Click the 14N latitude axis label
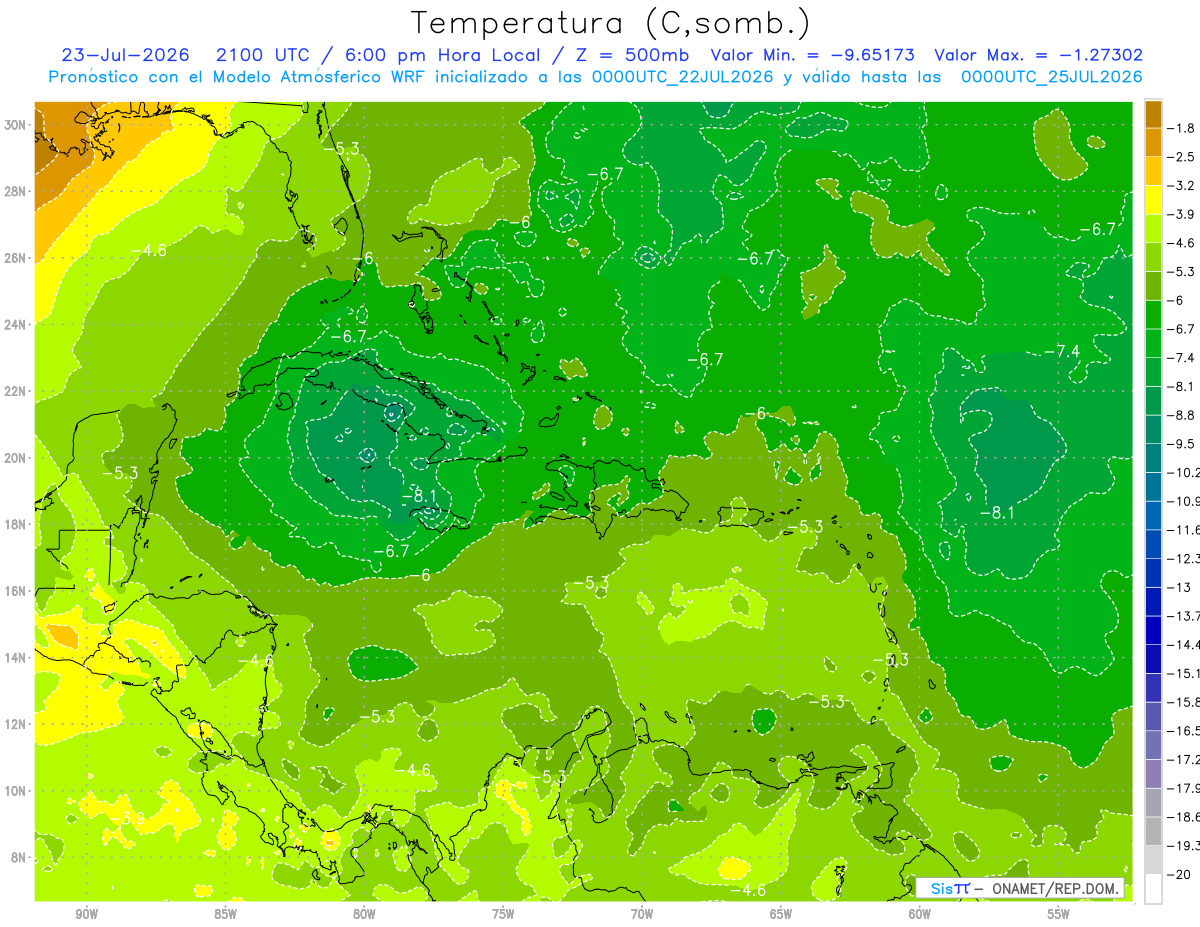The image size is (1200, 927). pos(16,657)
